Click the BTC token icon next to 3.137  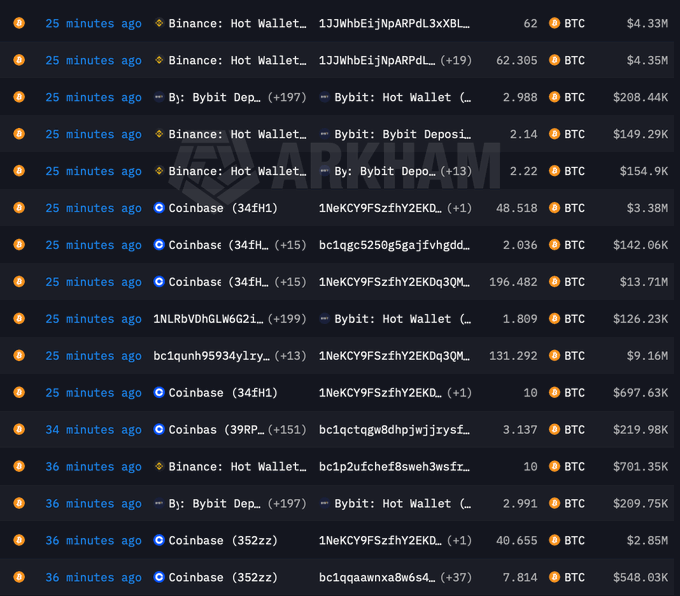tap(554, 429)
